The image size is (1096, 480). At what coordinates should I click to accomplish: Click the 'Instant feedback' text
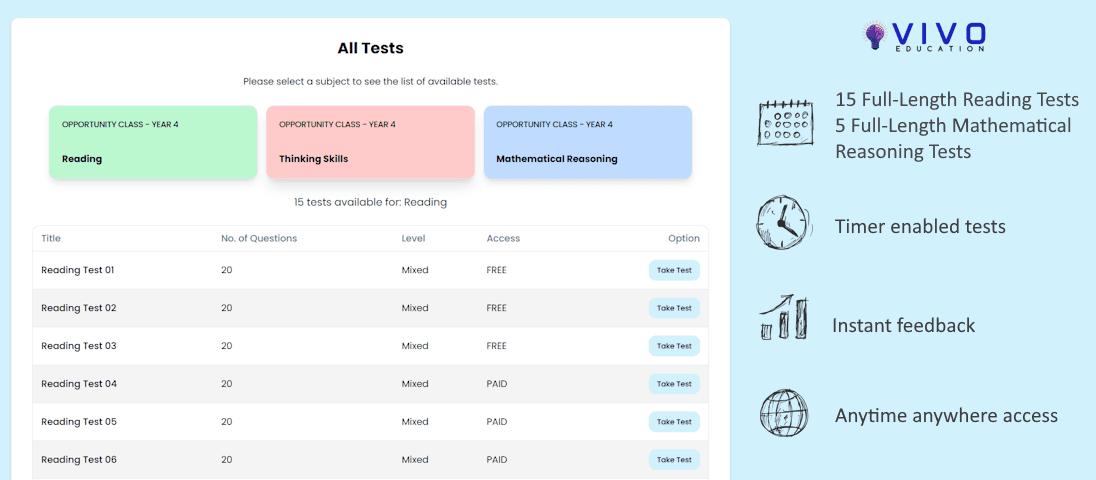coord(904,326)
